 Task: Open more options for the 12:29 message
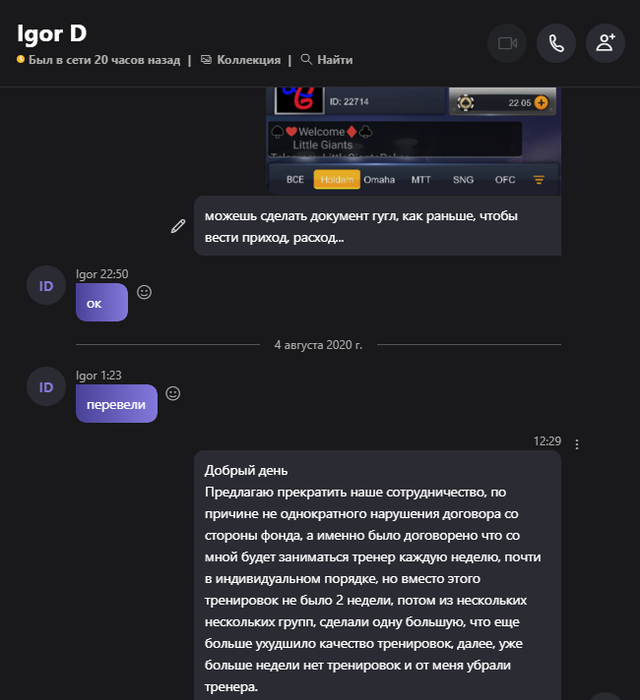click(577, 444)
